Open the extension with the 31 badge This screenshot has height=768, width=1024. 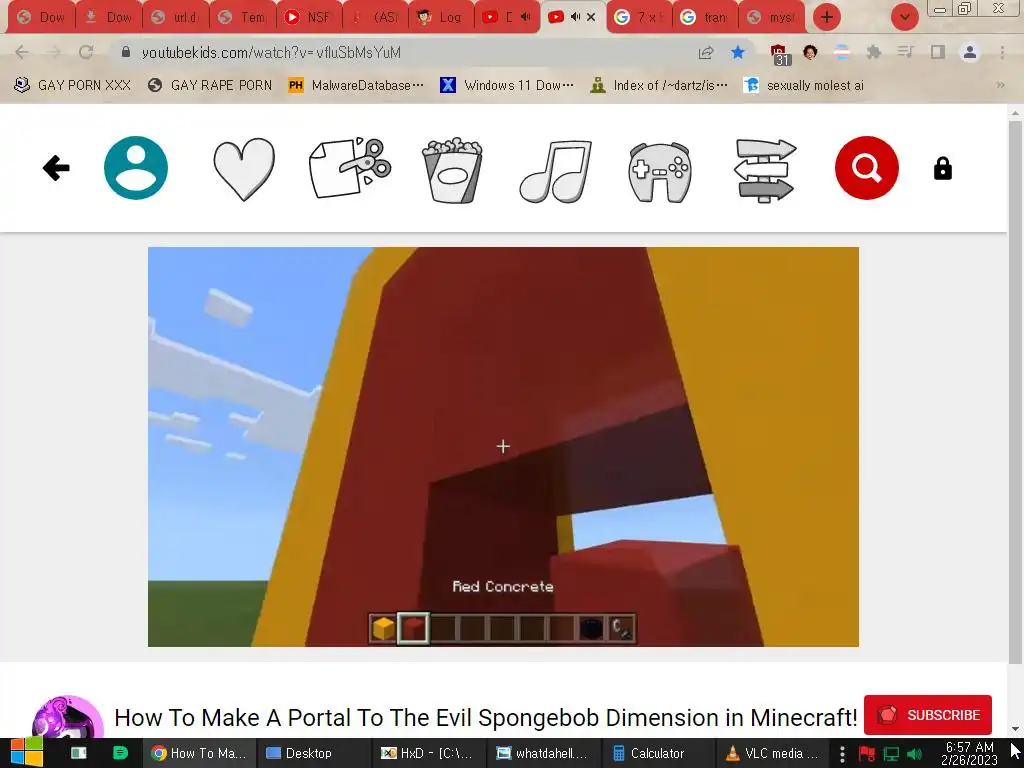[779, 54]
